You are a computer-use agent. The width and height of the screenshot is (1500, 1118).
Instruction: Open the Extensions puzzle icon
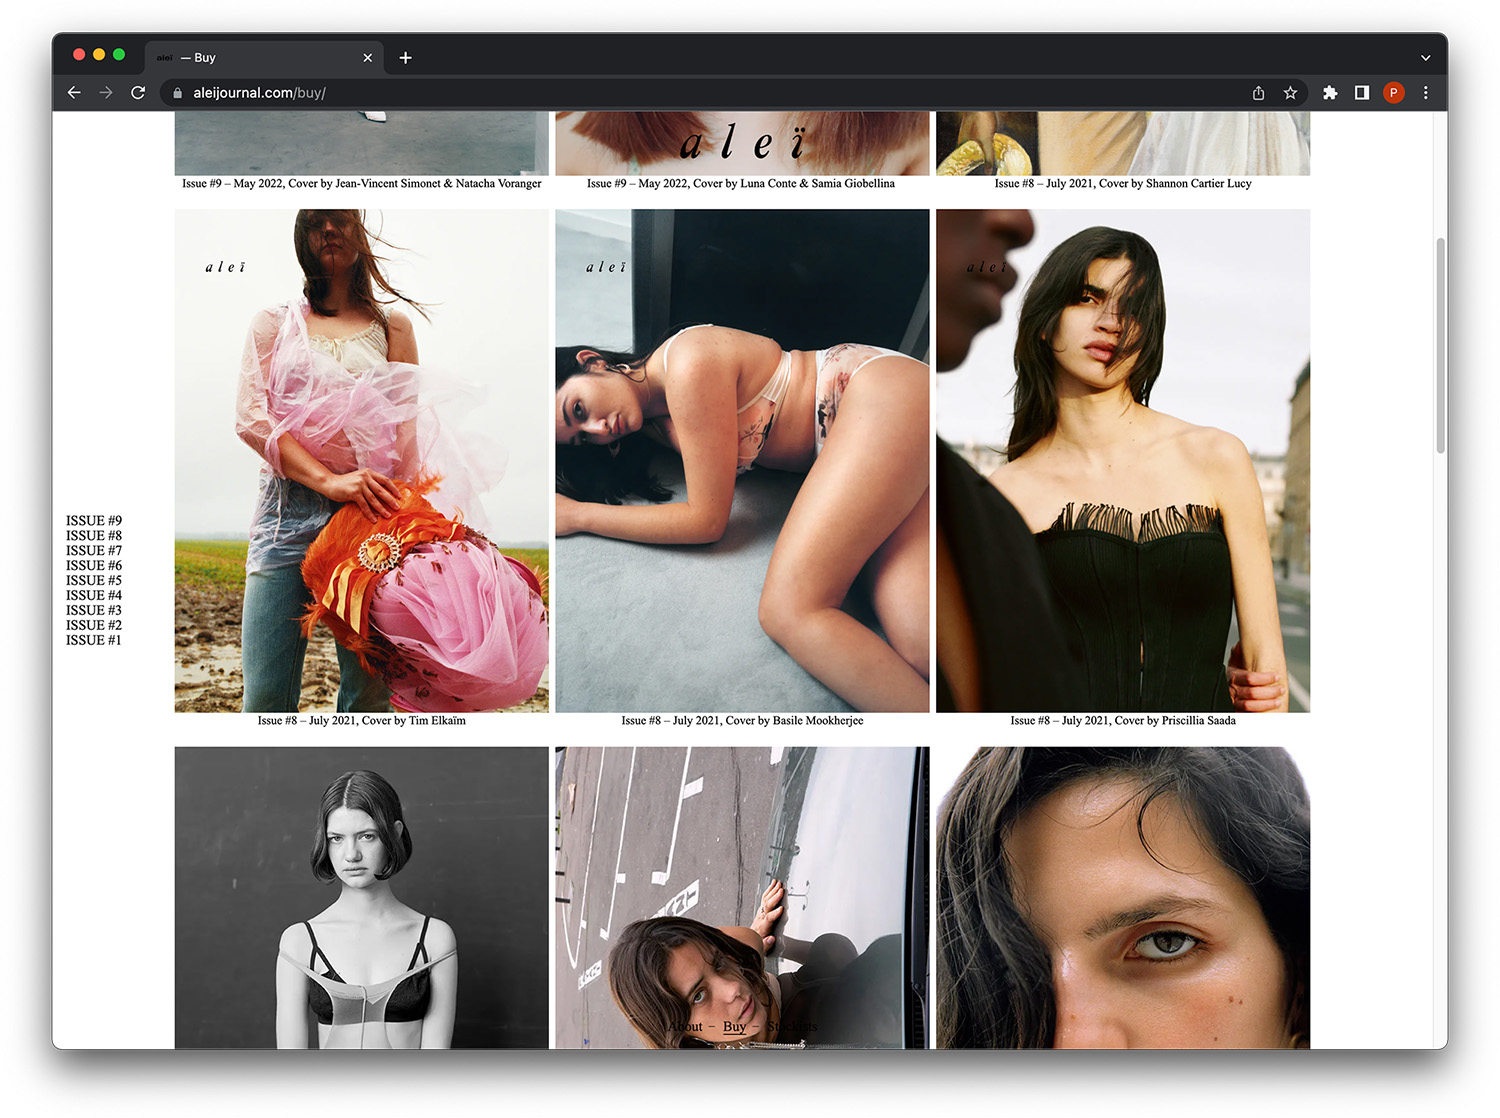tap(1329, 93)
